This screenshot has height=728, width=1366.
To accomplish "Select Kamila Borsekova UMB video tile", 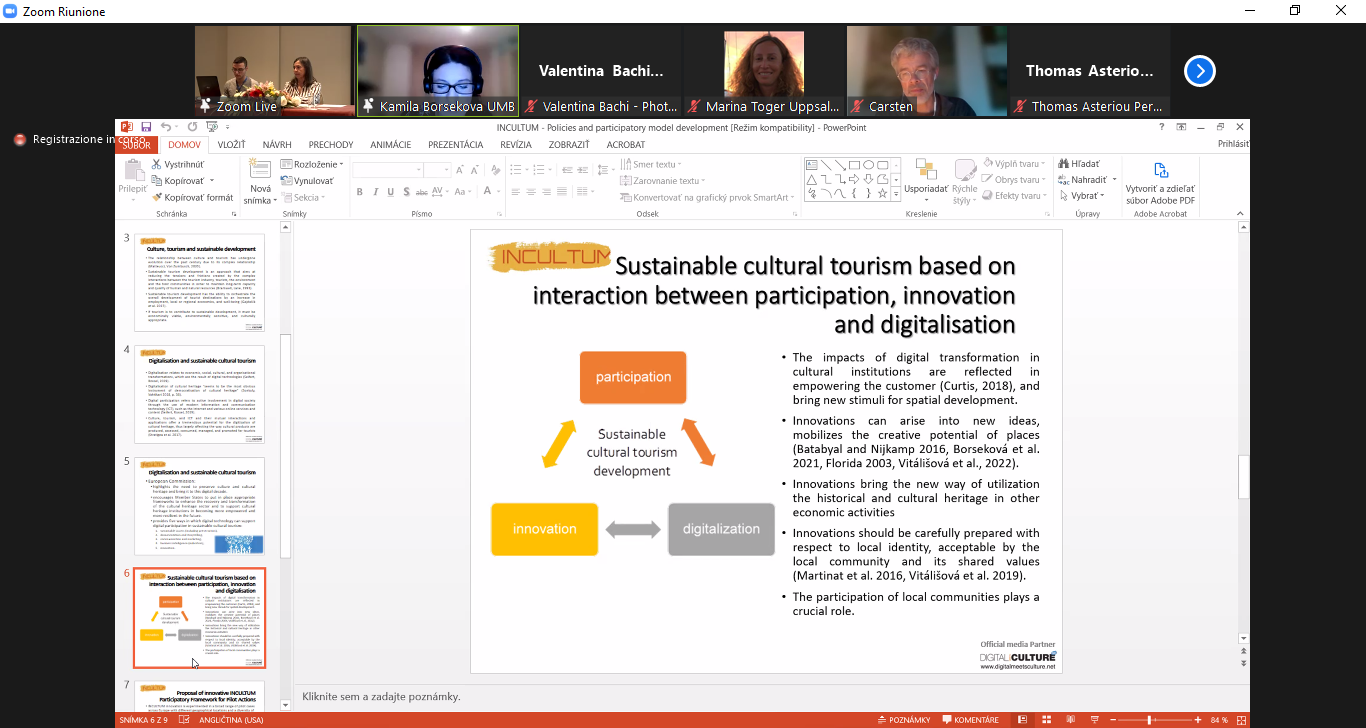I will pos(438,71).
